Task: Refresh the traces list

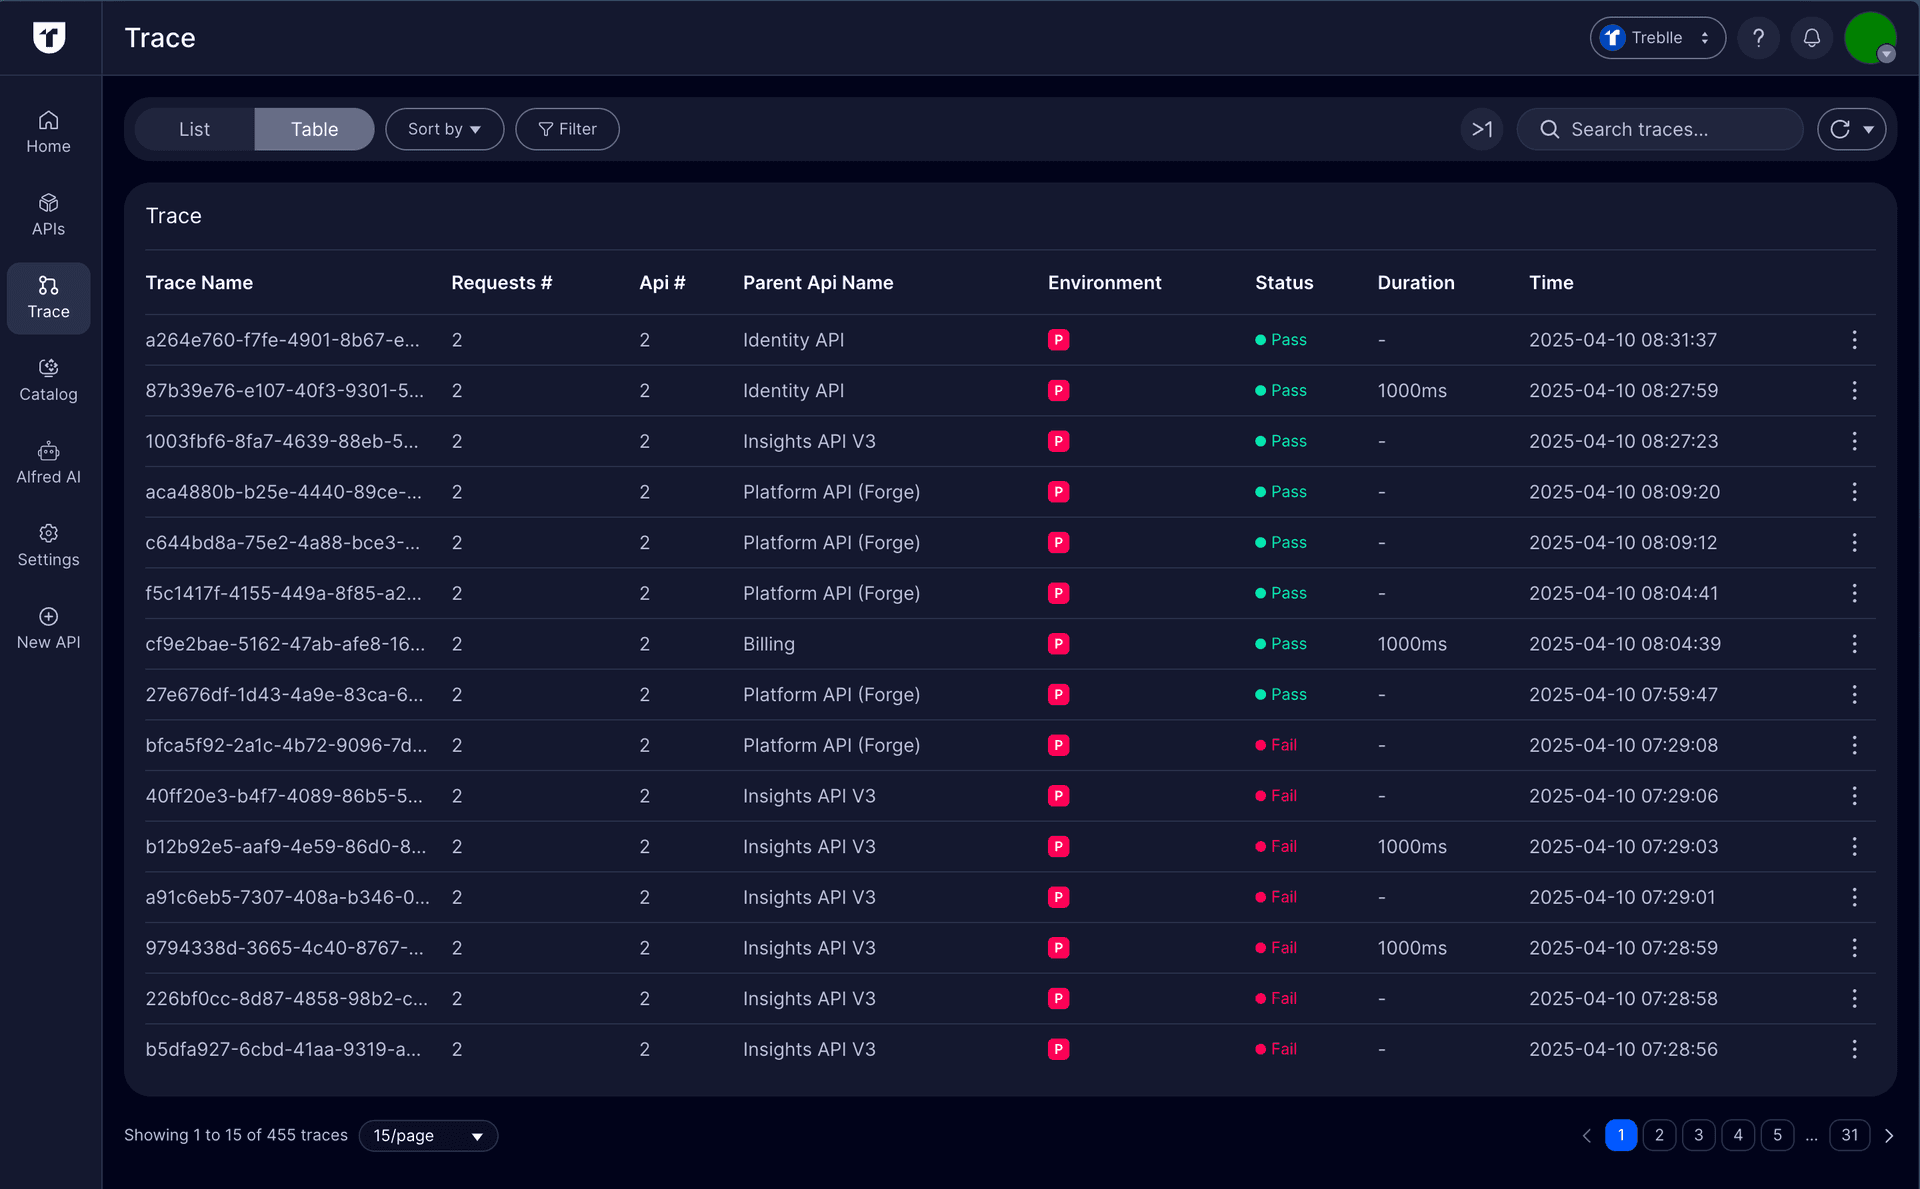Action: point(1840,129)
